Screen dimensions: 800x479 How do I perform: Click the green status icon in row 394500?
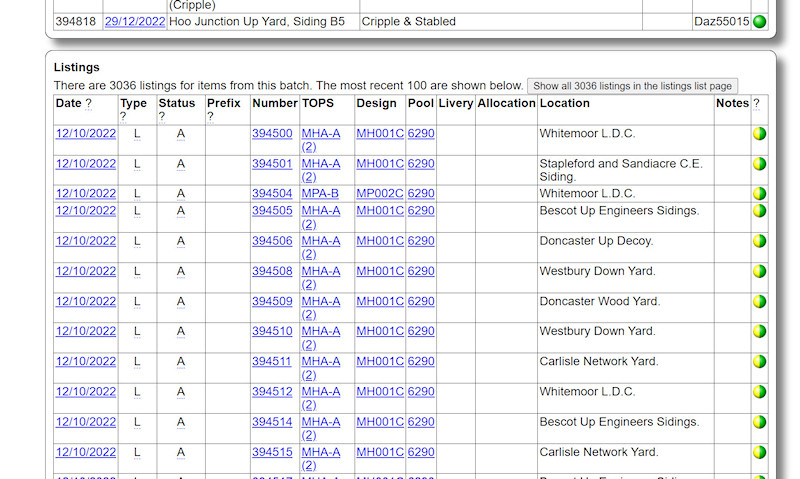coord(760,133)
